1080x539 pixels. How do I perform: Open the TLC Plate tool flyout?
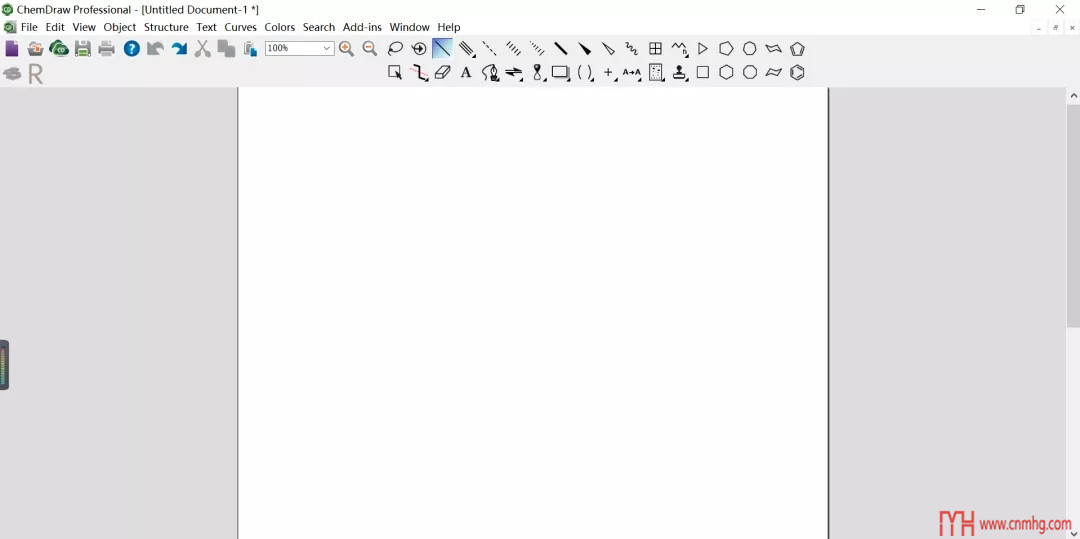656,72
